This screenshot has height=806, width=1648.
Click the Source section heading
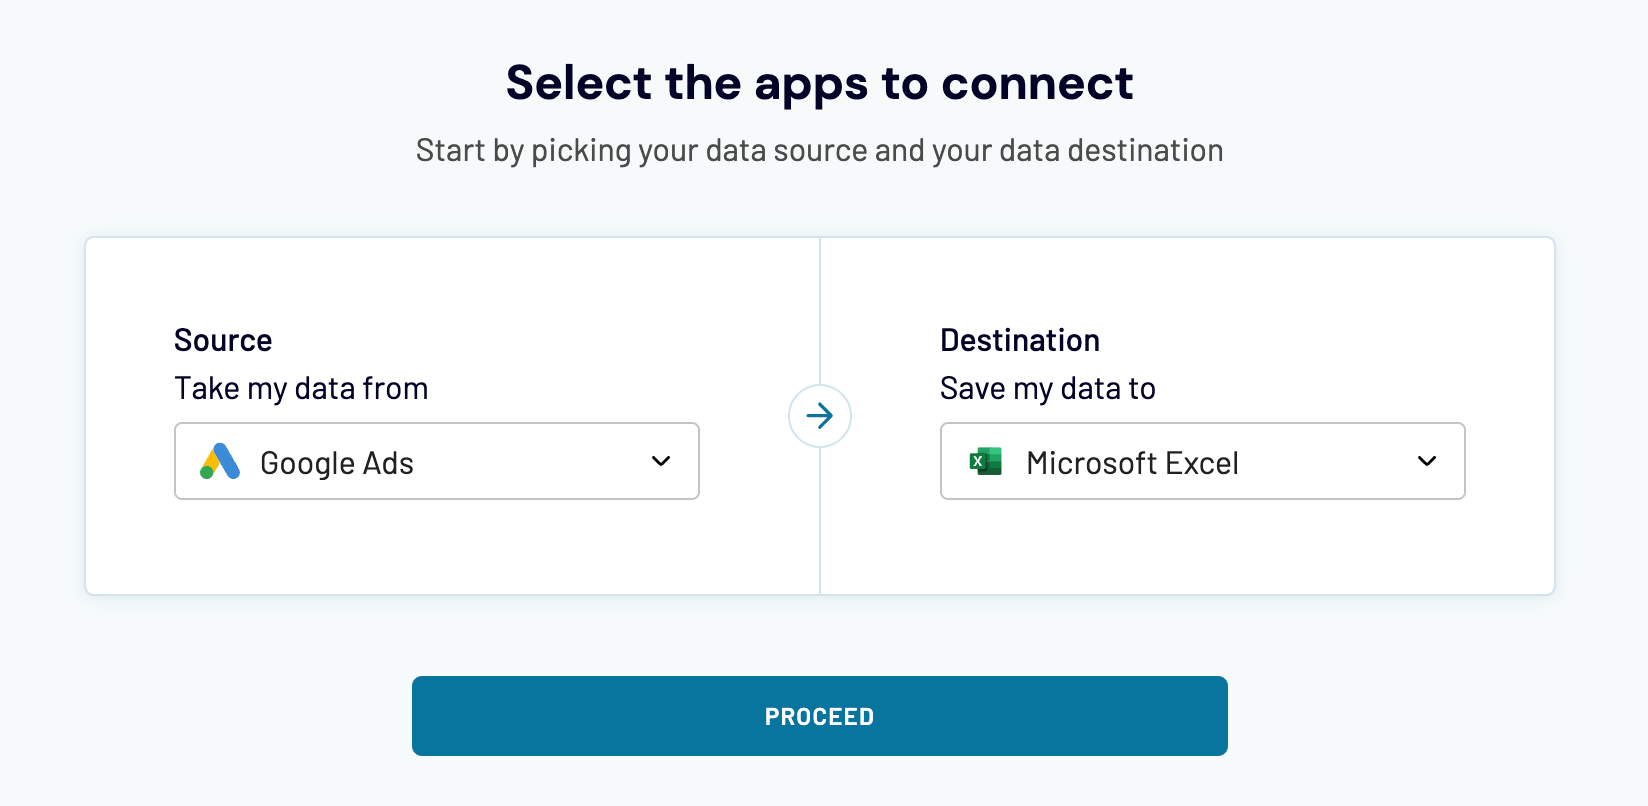pyautogui.click(x=223, y=340)
